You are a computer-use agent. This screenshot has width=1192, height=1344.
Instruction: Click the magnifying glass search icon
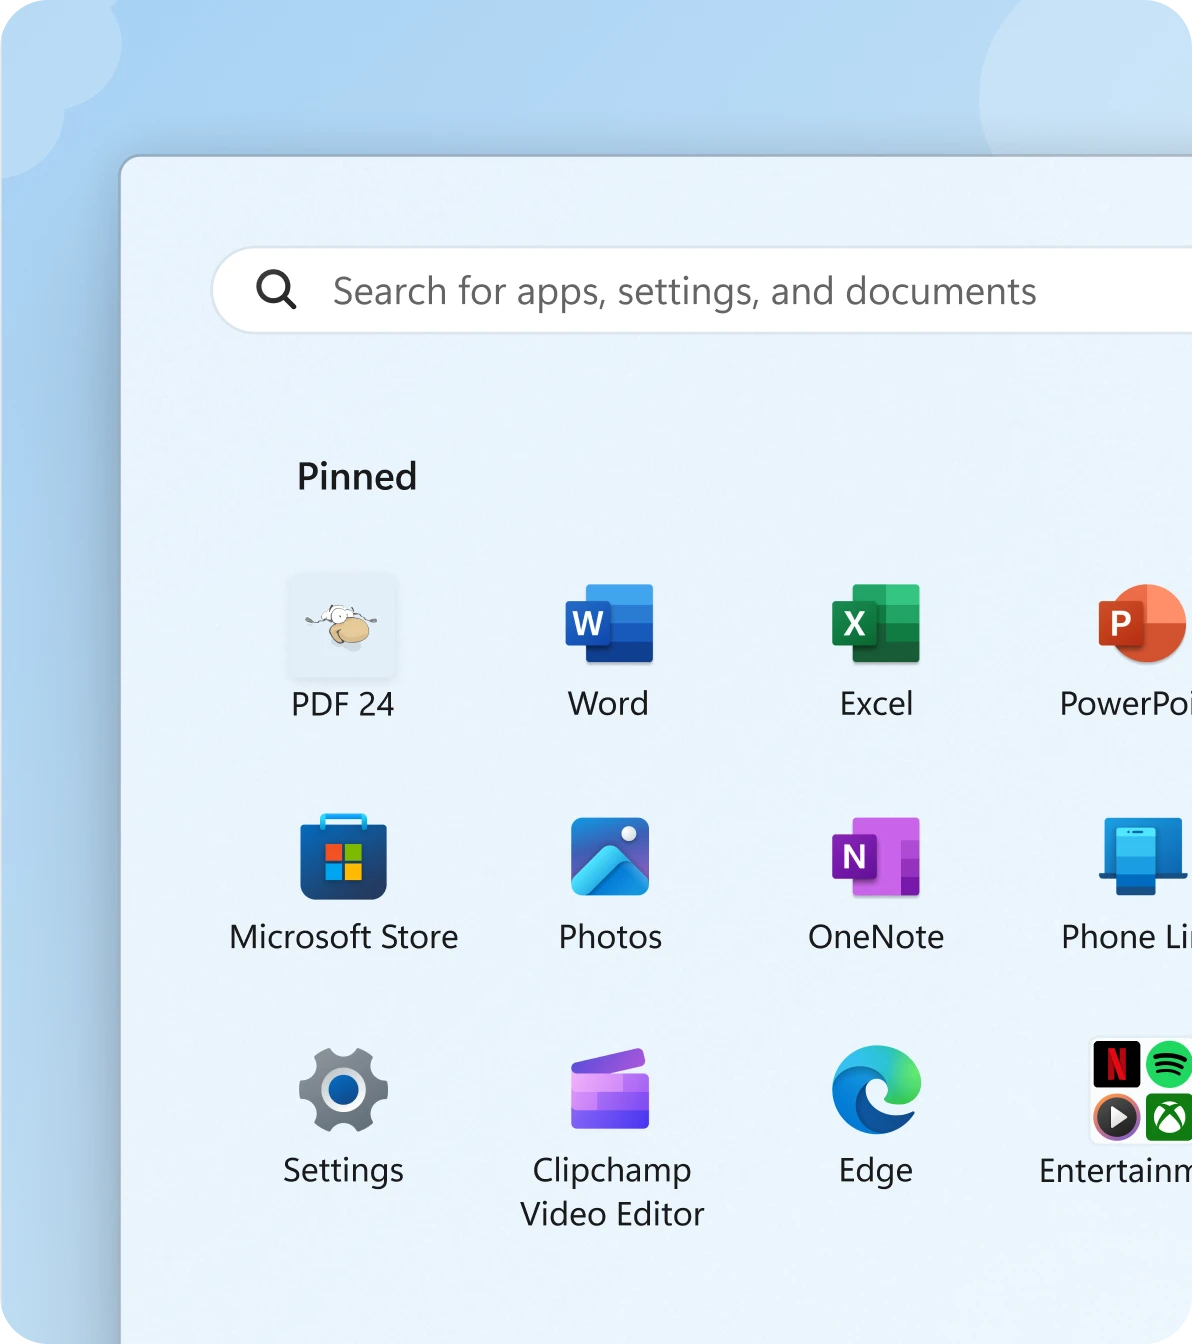[x=276, y=290]
